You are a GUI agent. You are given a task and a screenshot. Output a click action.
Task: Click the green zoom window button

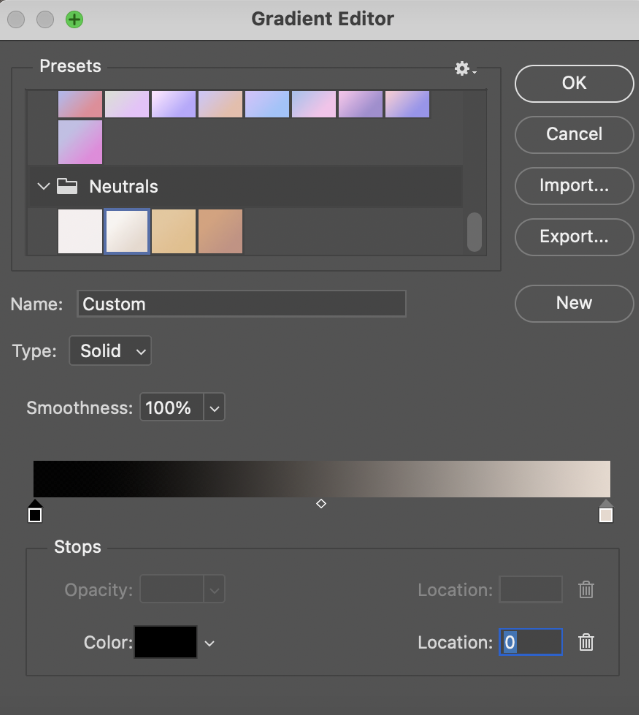pos(74,20)
